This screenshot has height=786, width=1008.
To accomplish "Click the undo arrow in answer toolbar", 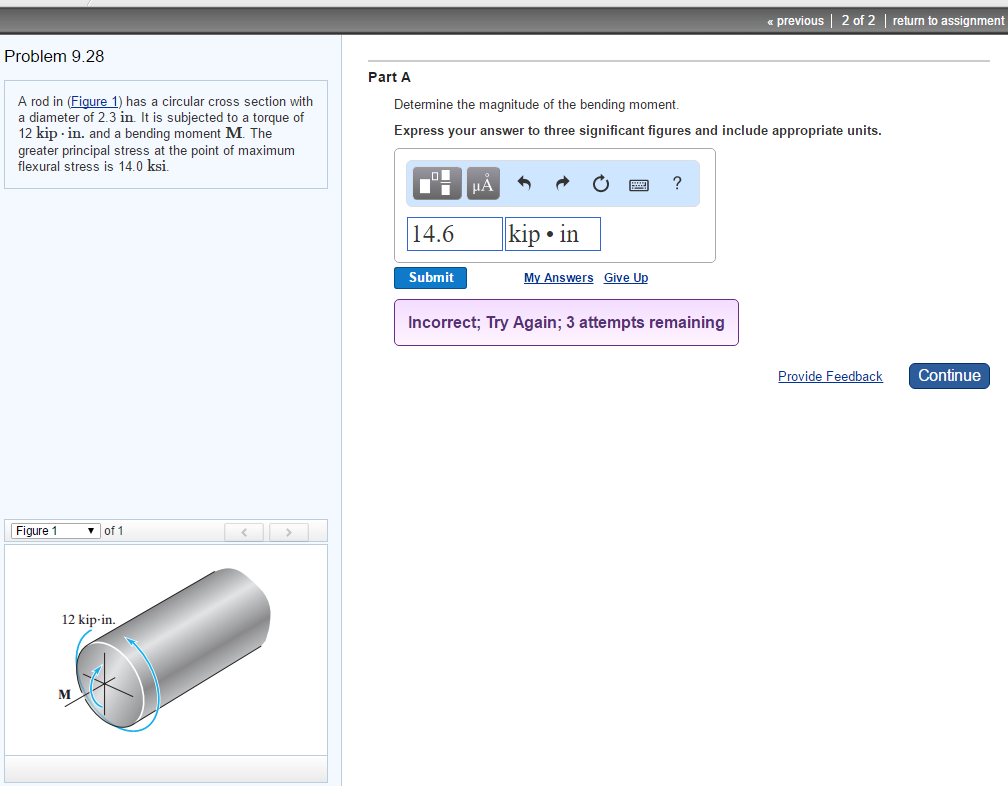I will [x=523, y=184].
